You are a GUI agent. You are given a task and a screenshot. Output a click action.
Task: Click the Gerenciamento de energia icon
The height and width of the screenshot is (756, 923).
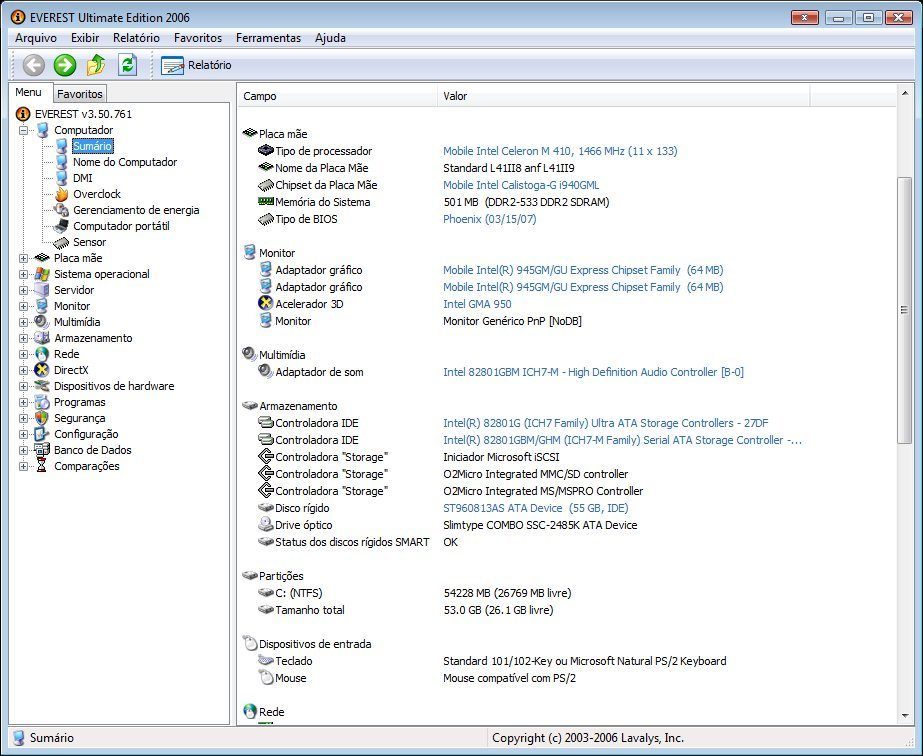coord(61,210)
